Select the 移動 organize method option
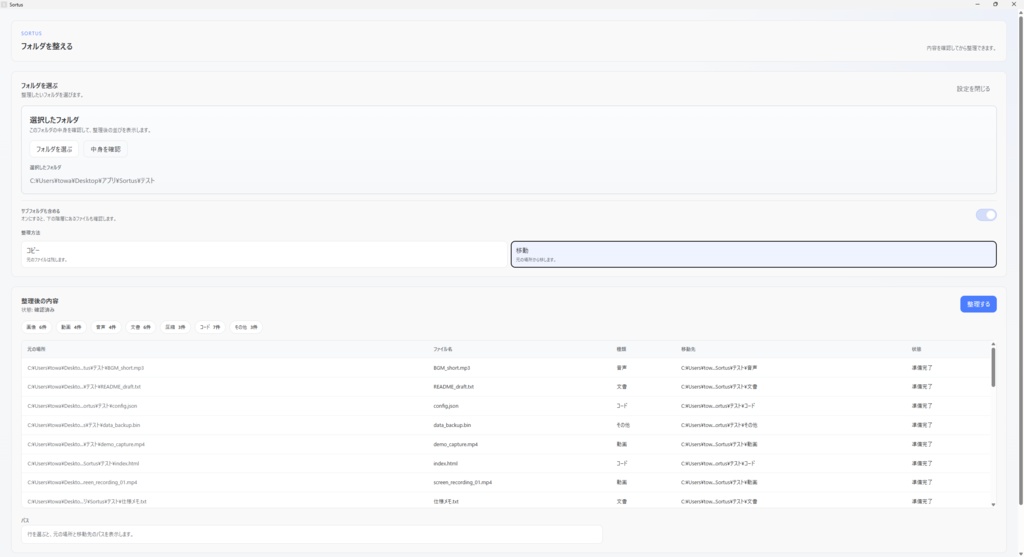 [x=753, y=254]
